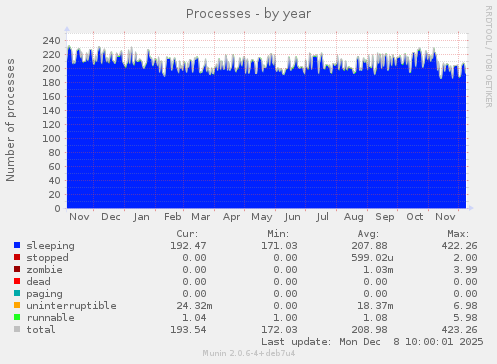
Task: Click sleeping current value 192.47
Action: point(188,246)
